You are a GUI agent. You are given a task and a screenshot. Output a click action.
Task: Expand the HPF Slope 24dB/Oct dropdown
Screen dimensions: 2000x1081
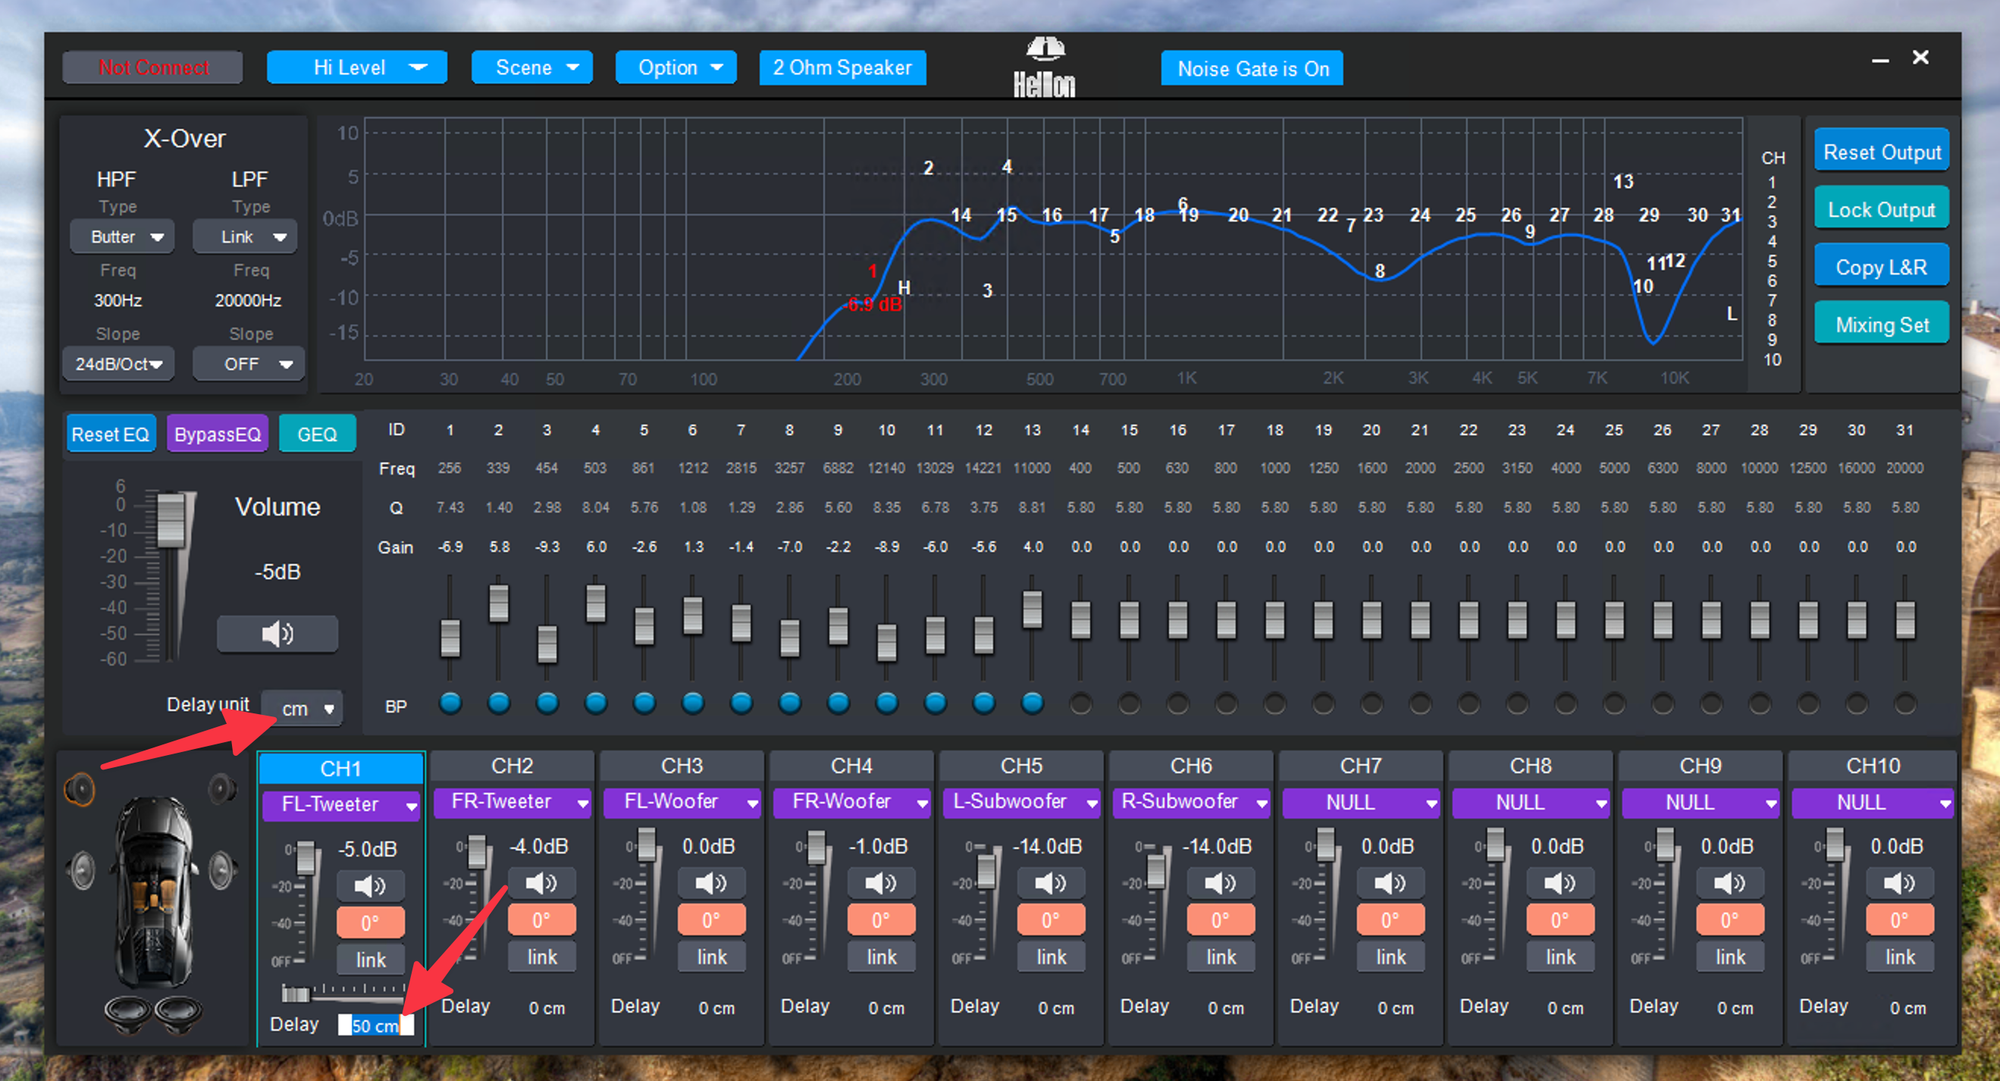[x=119, y=364]
